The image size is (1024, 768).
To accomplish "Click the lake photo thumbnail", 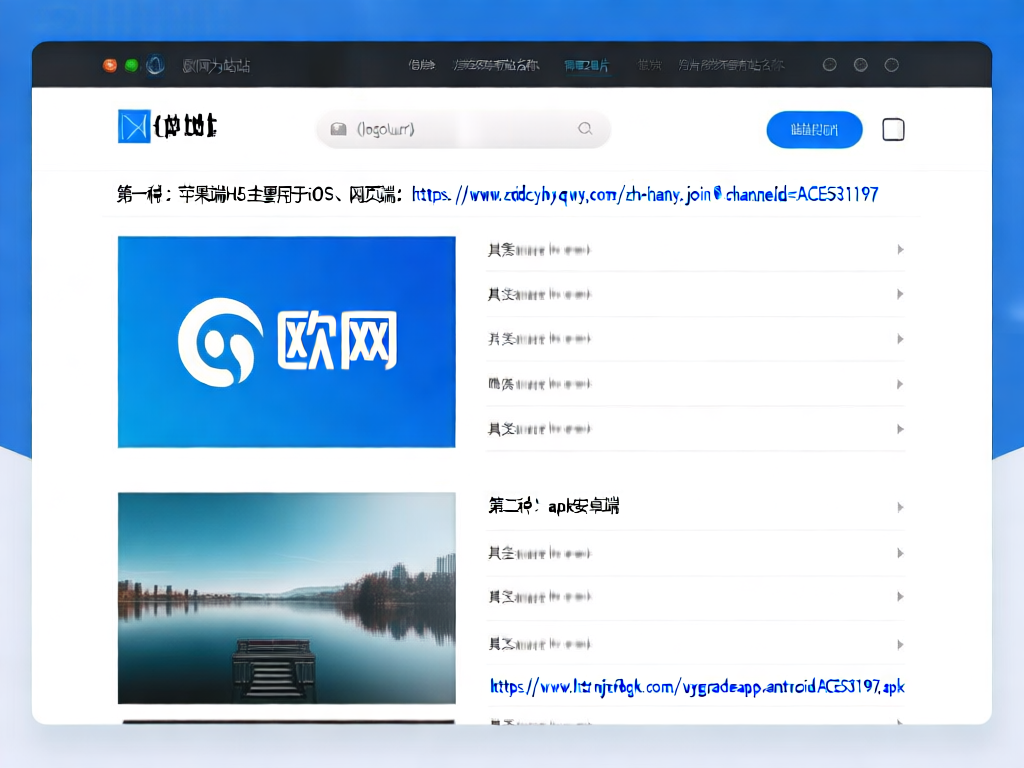I will (x=286, y=597).
